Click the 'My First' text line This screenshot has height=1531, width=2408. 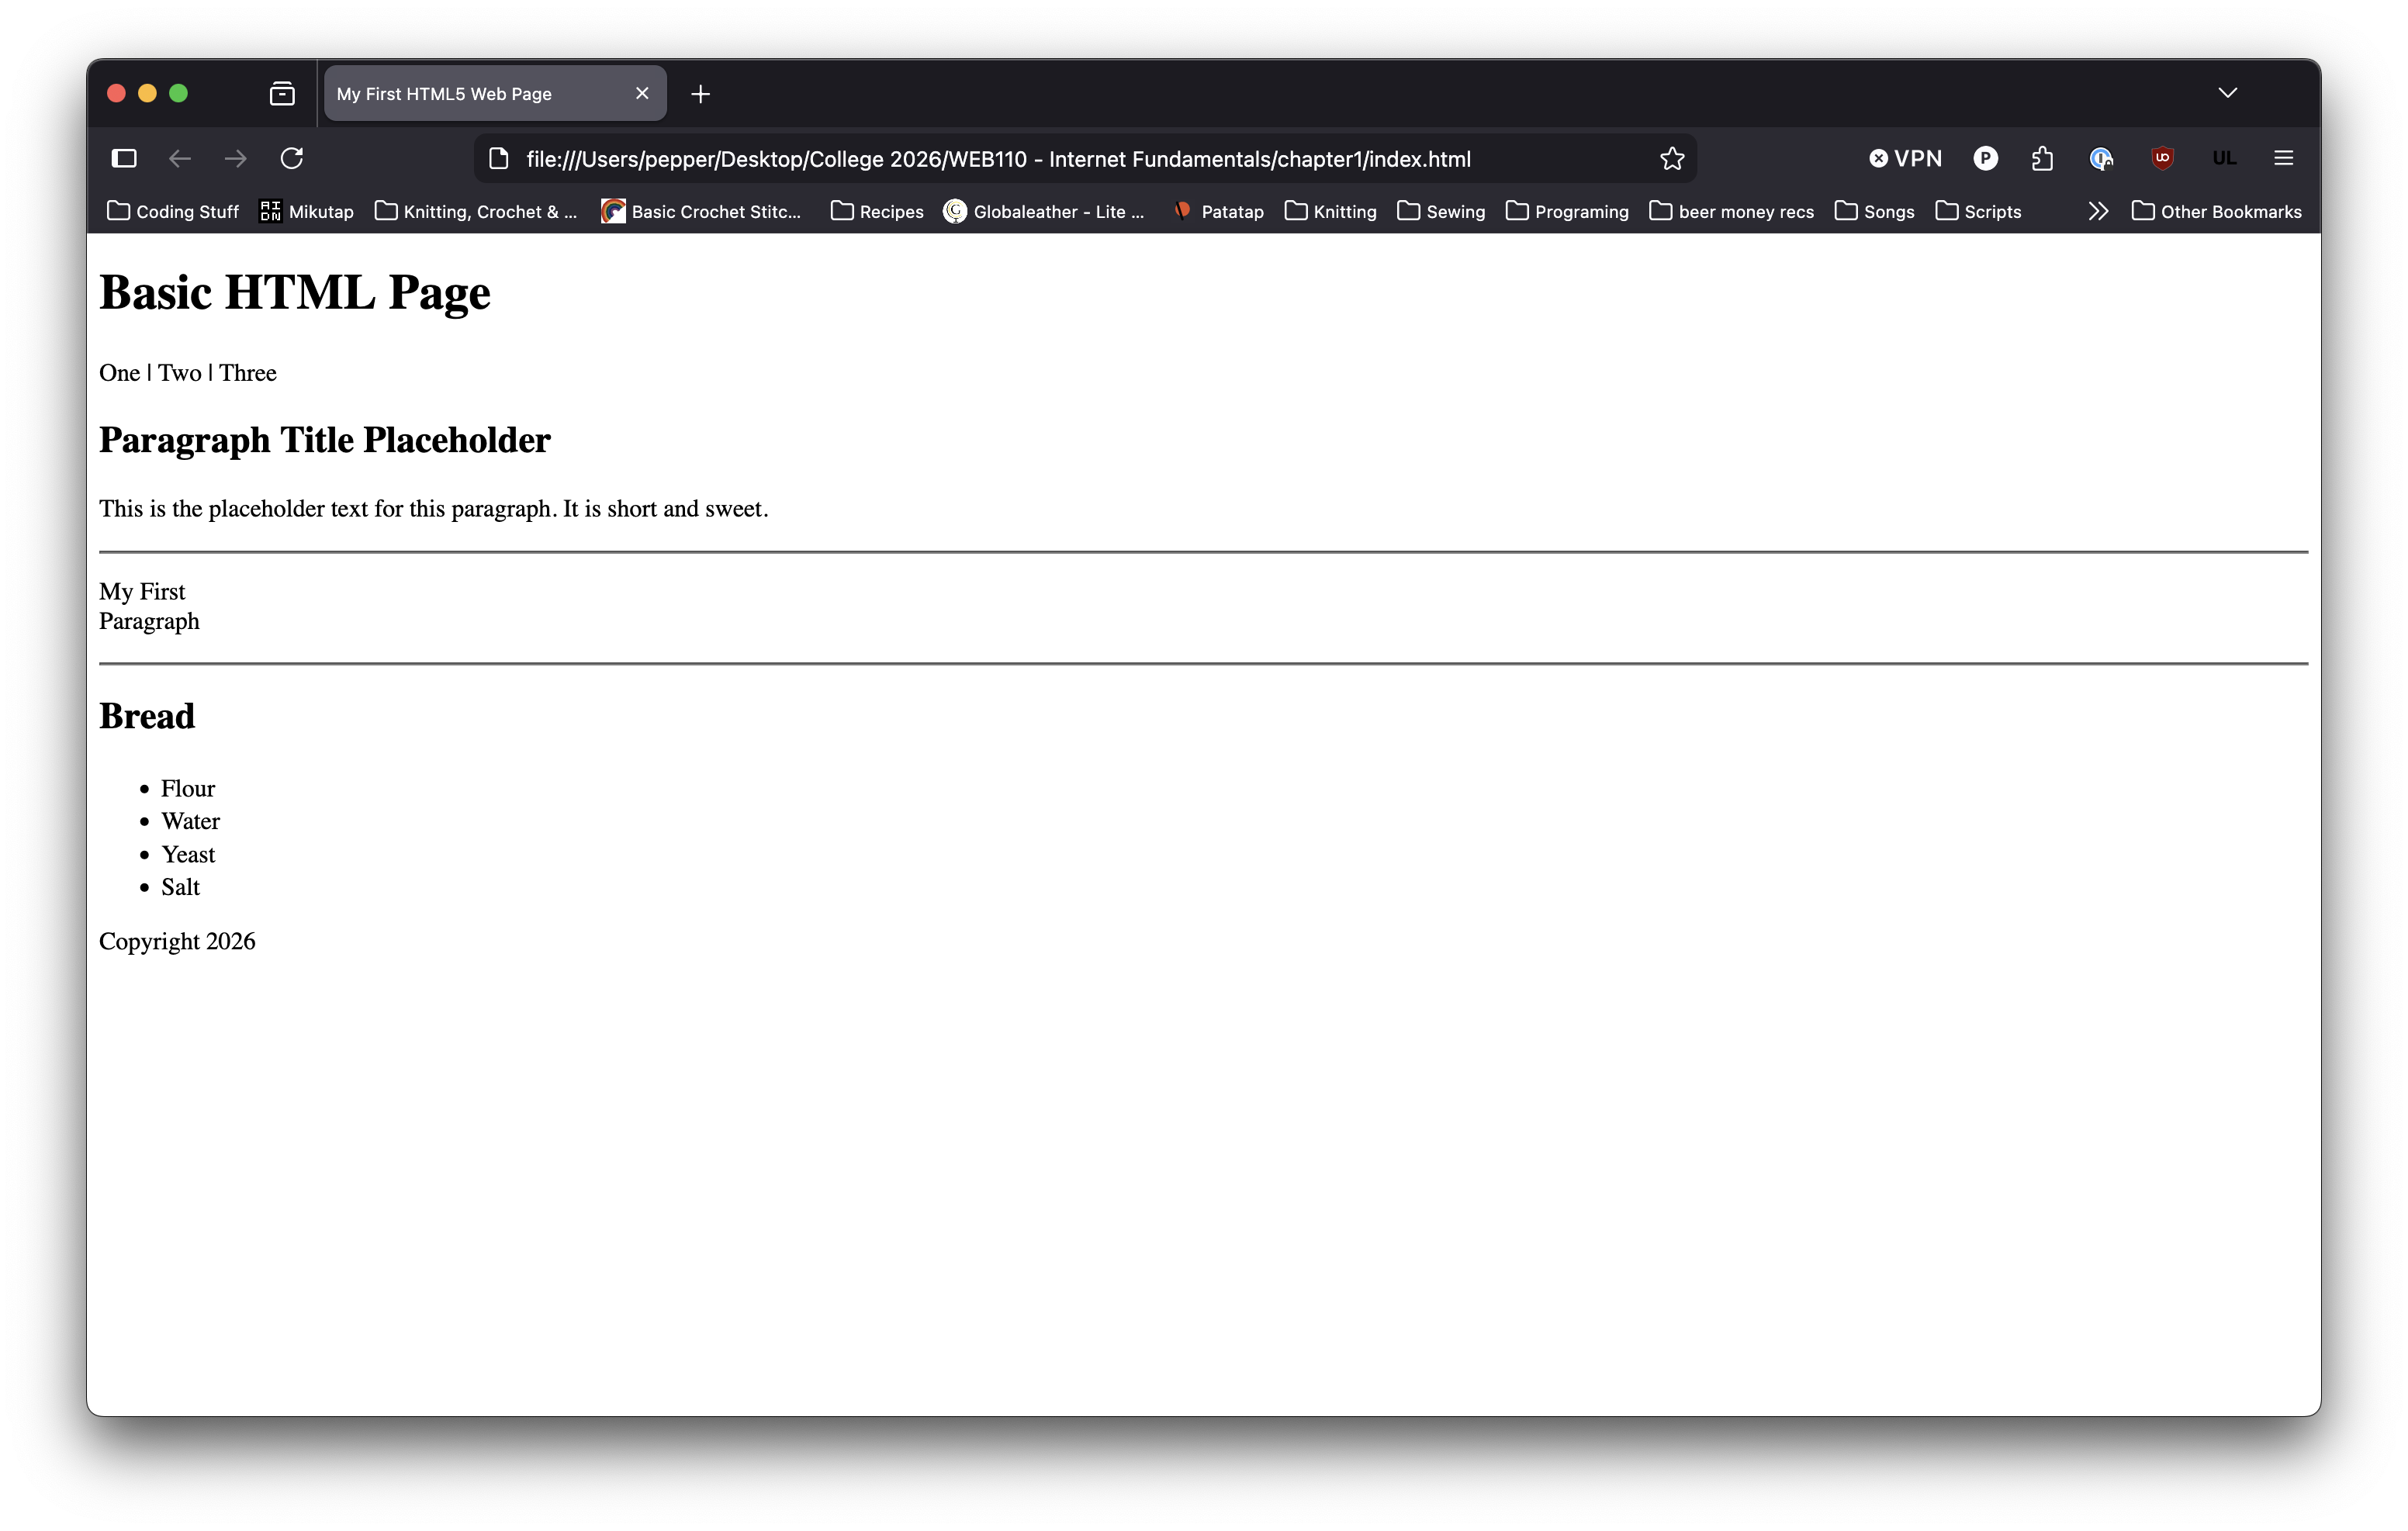tap(142, 591)
